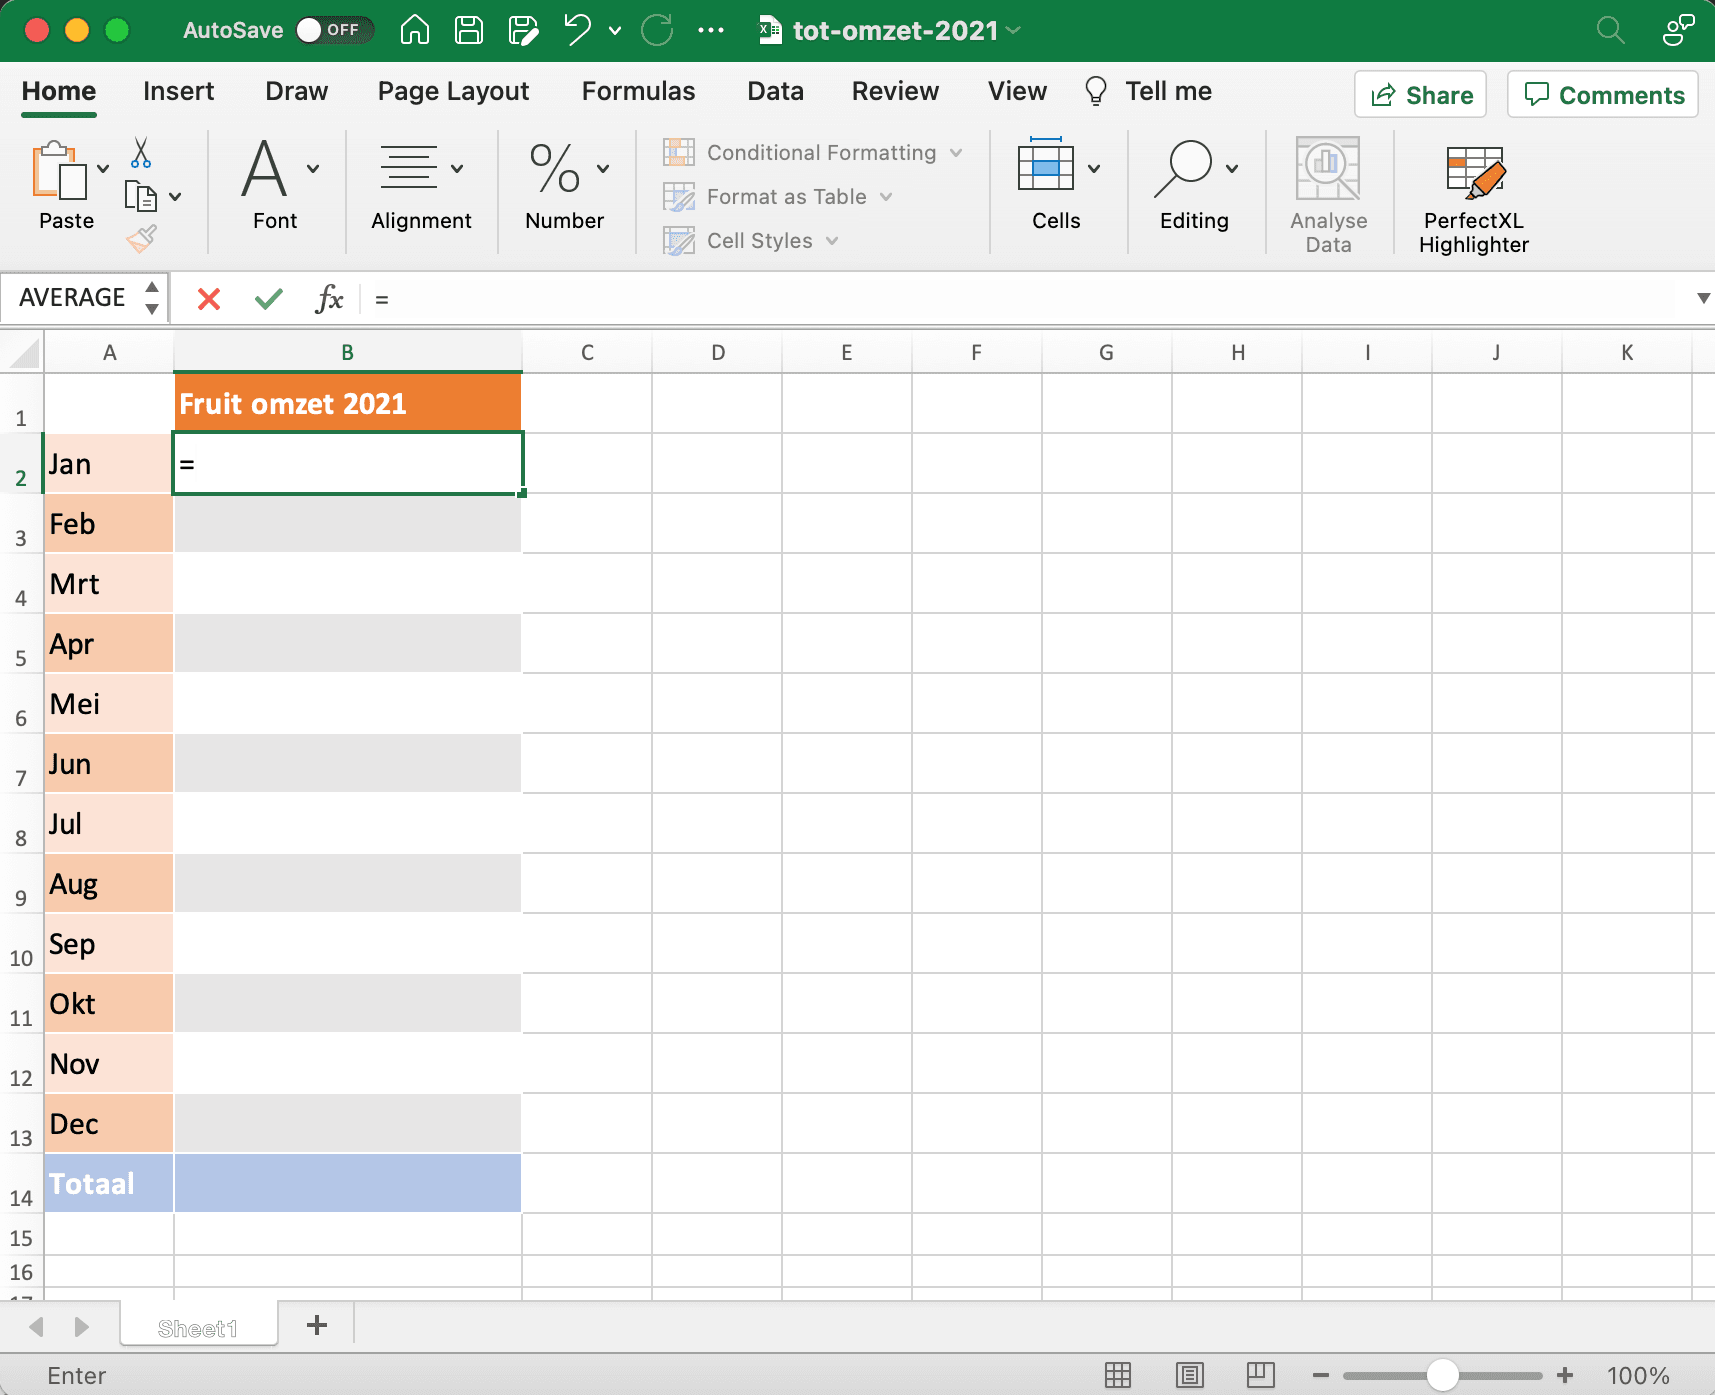The height and width of the screenshot is (1395, 1715).
Task: Open the Comments panel
Action: point(1602,94)
